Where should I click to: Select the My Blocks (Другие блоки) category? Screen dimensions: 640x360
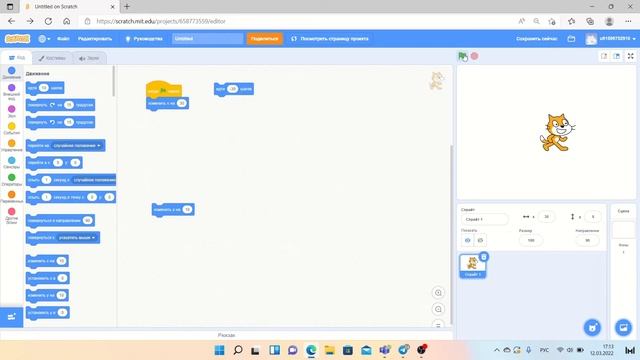click(11, 216)
